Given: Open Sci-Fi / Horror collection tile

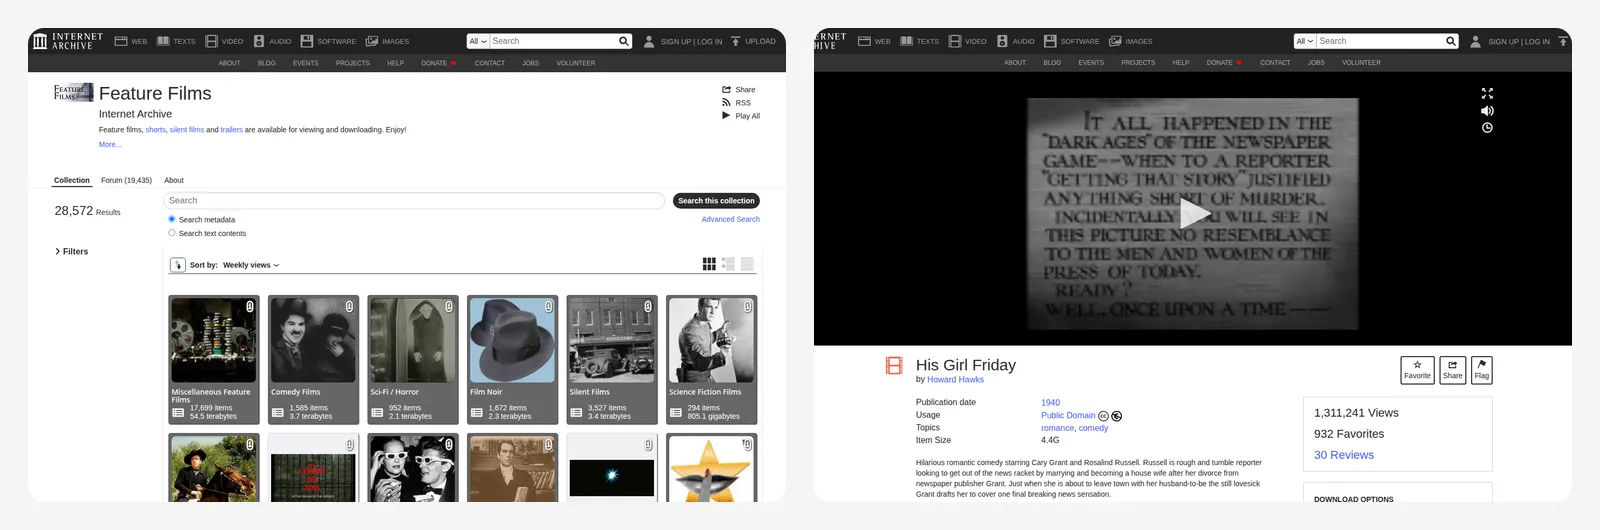Looking at the screenshot, I should (x=413, y=360).
